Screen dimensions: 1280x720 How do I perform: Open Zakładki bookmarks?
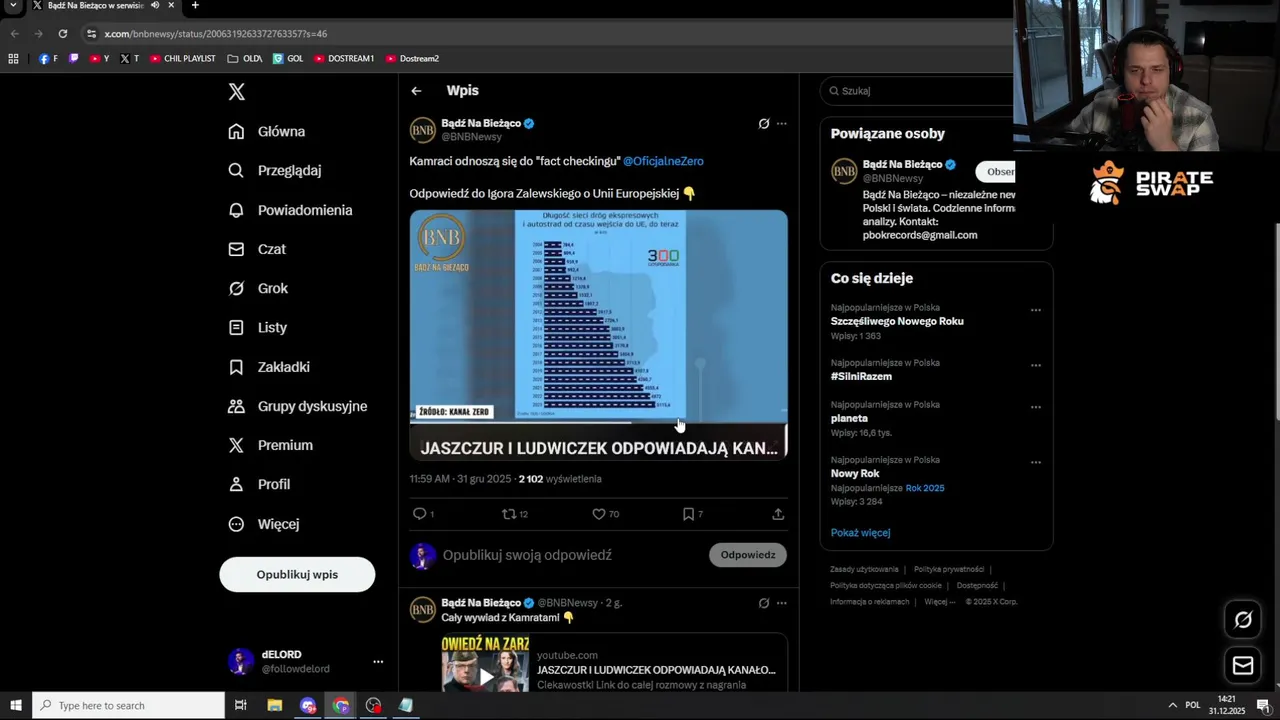click(x=269, y=367)
